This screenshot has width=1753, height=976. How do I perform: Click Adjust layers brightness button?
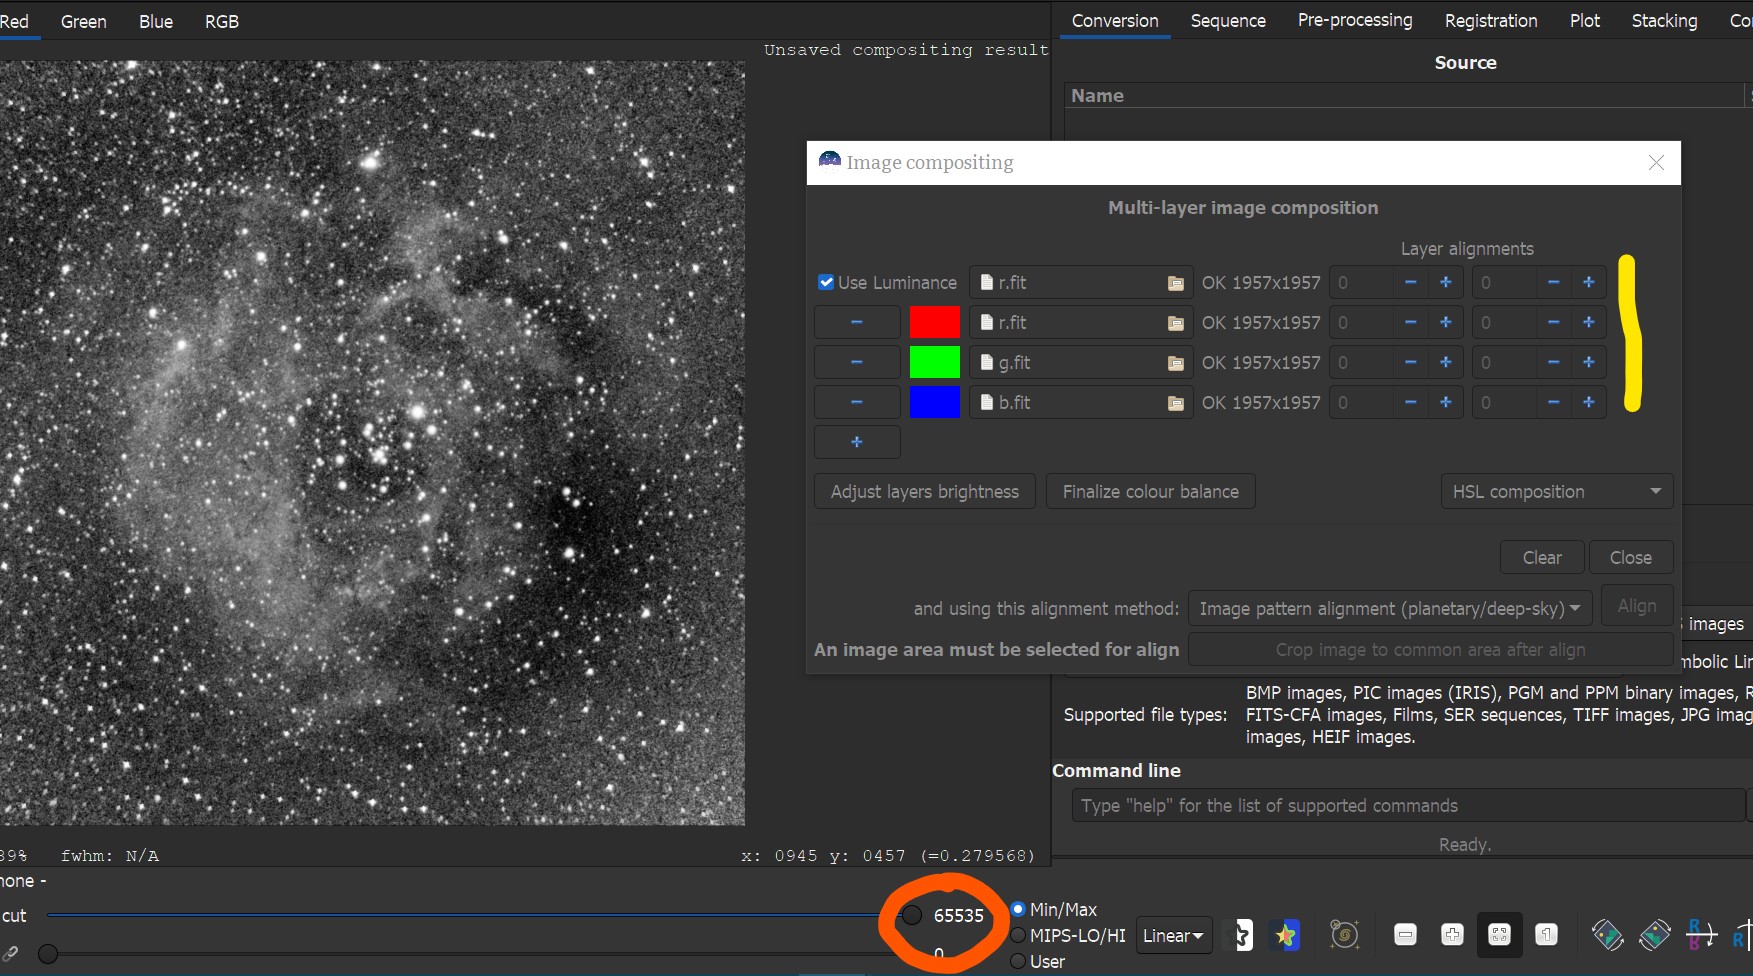tap(924, 492)
